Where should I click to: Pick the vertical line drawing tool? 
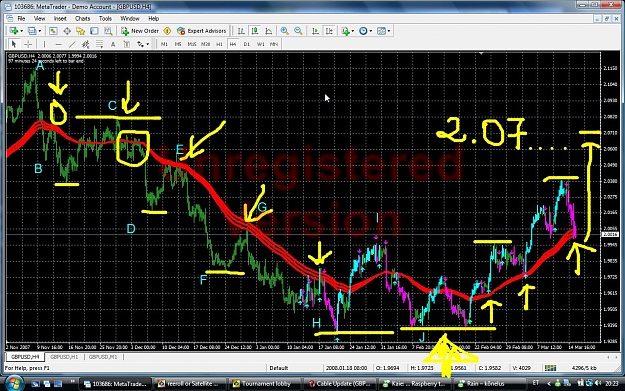(45, 44)
